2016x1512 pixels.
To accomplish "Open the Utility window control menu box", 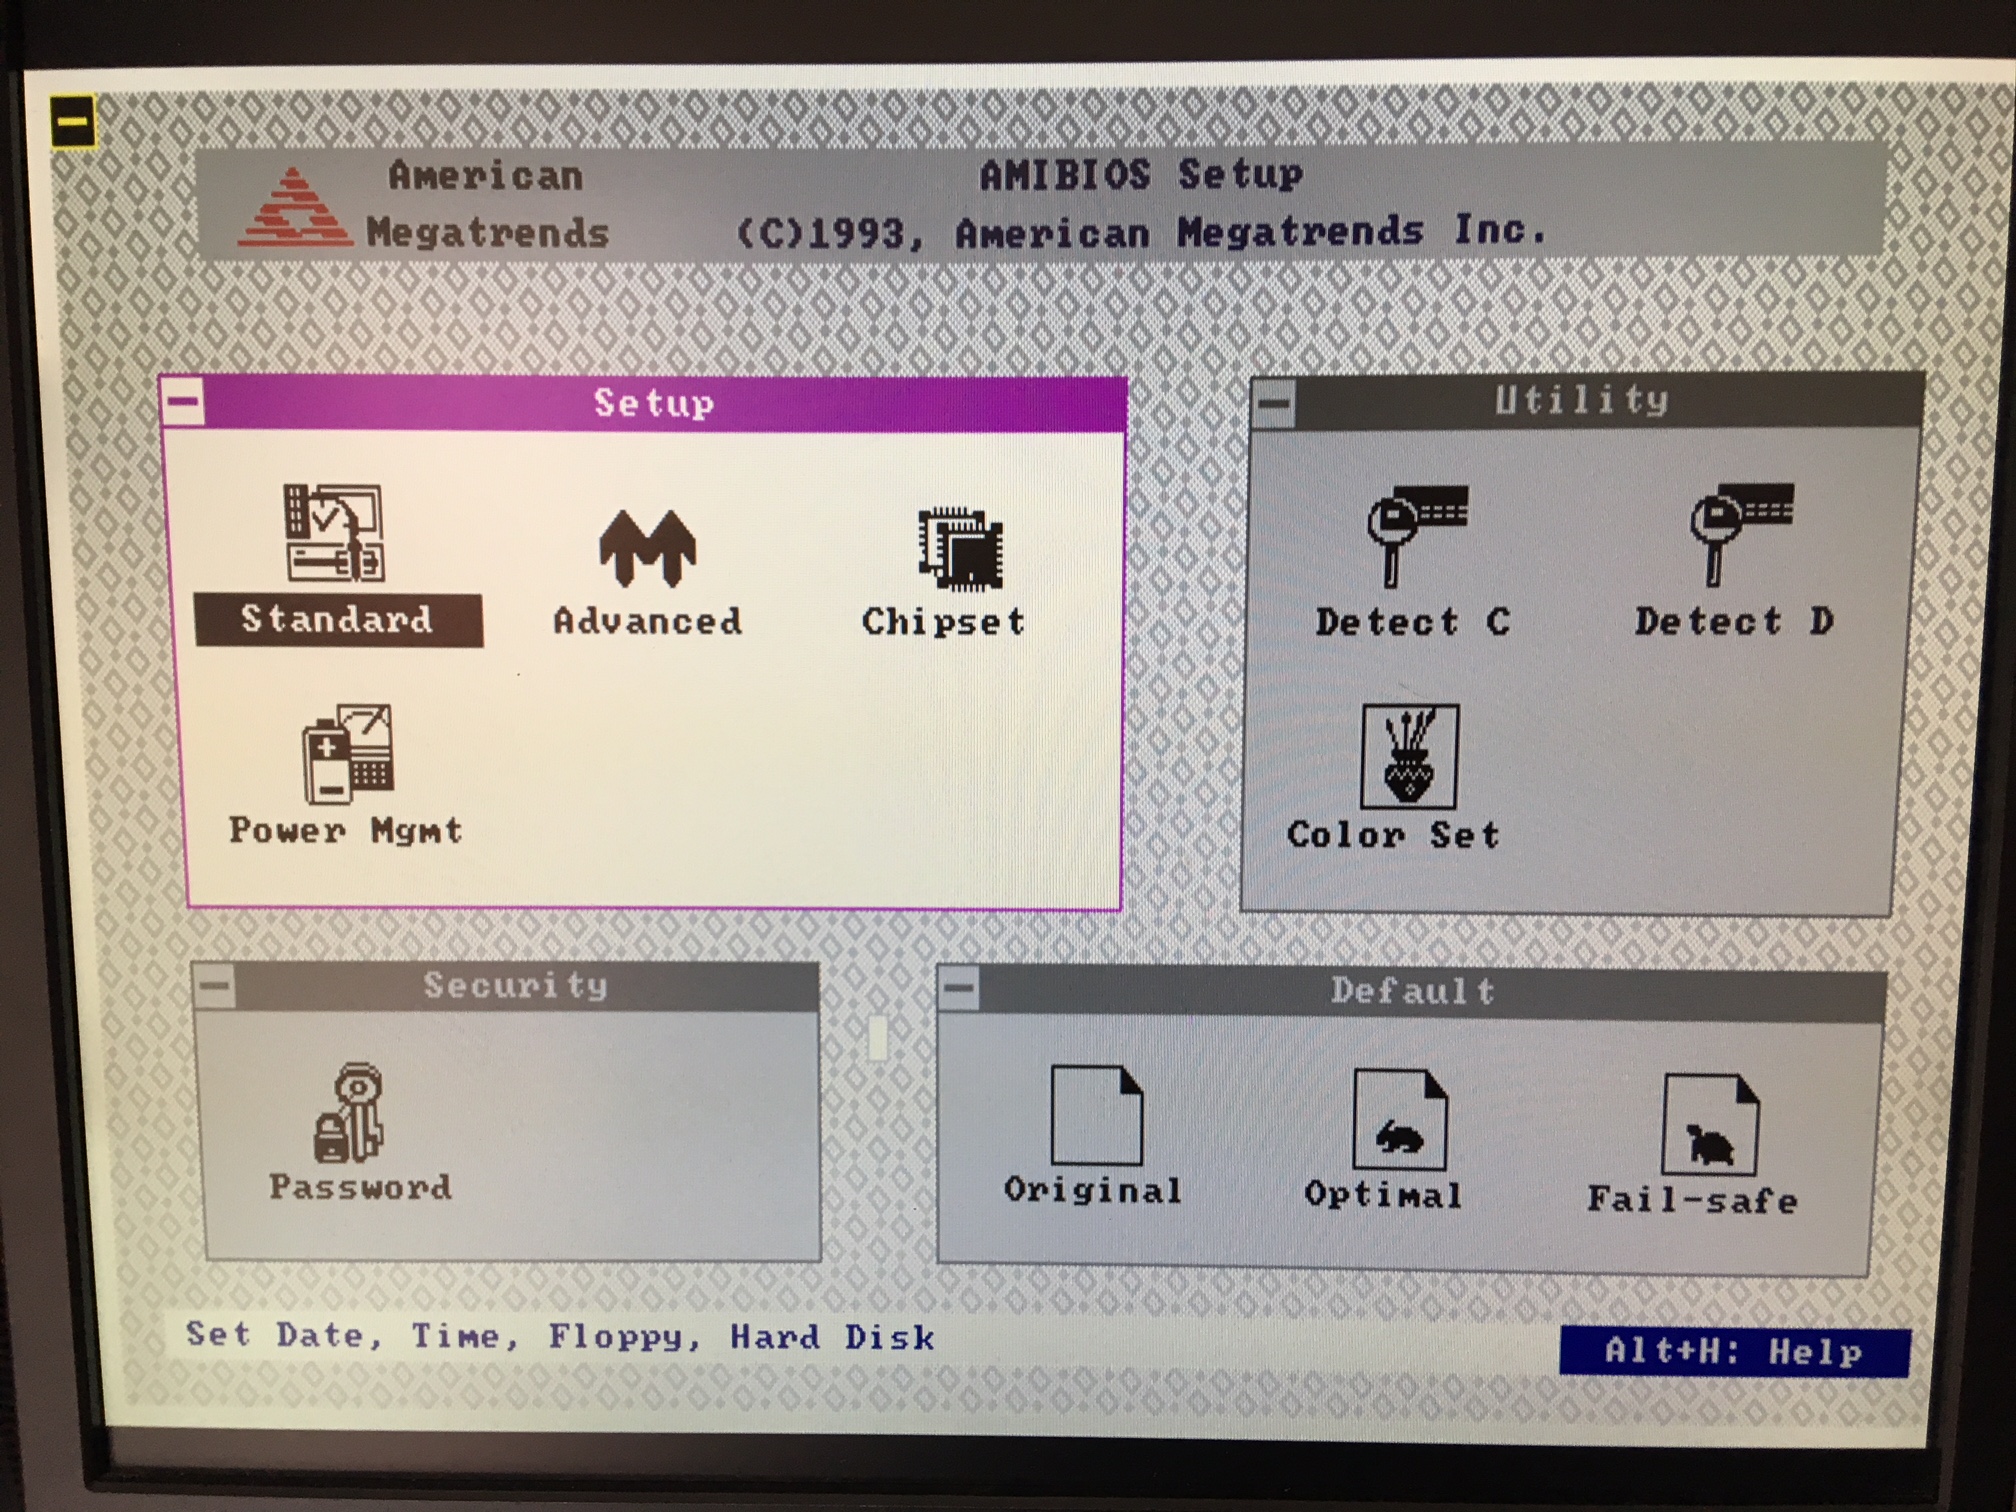I will (x=1274, y=403).
